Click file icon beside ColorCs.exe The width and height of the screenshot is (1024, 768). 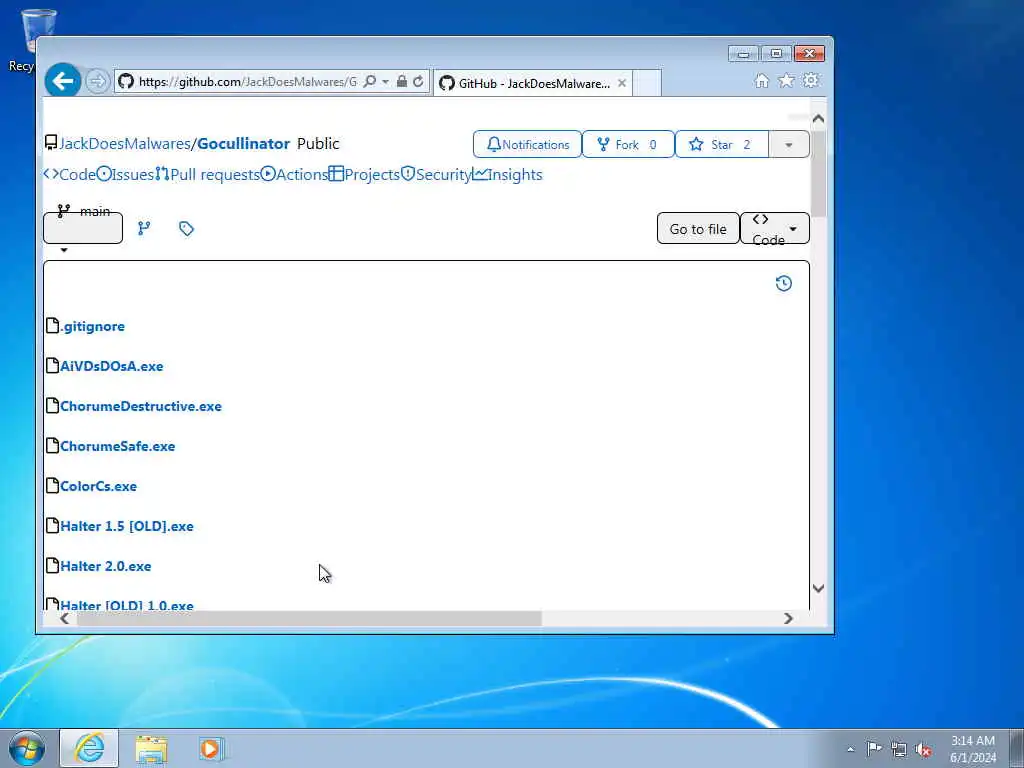(52, 485)
